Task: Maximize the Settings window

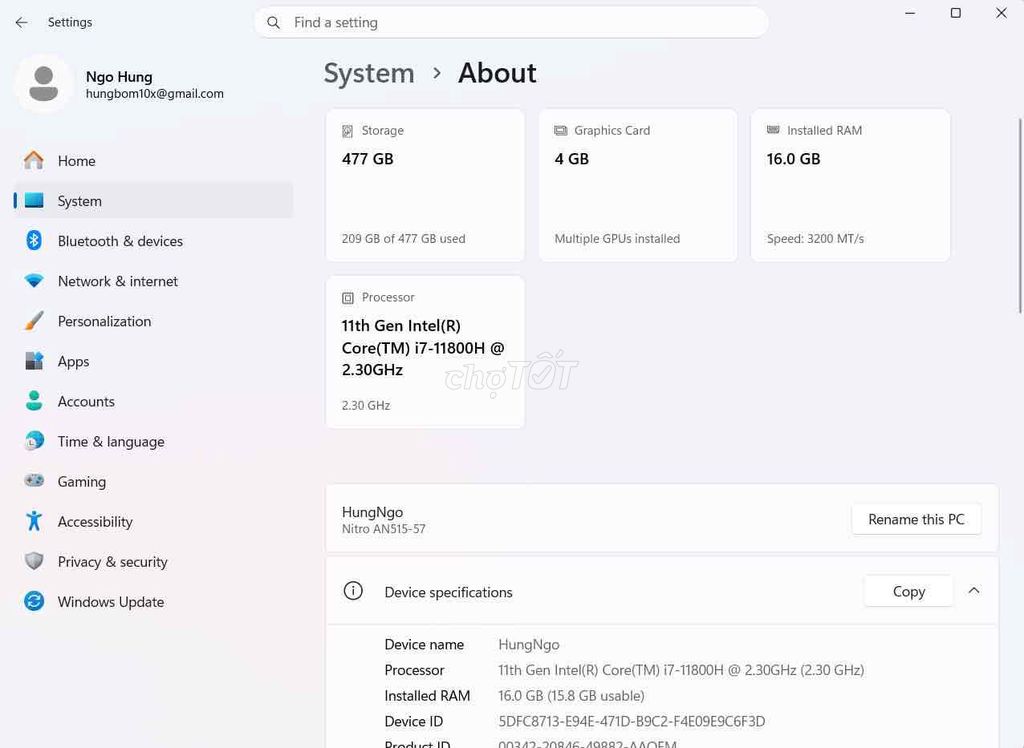Action: (955, 13)
